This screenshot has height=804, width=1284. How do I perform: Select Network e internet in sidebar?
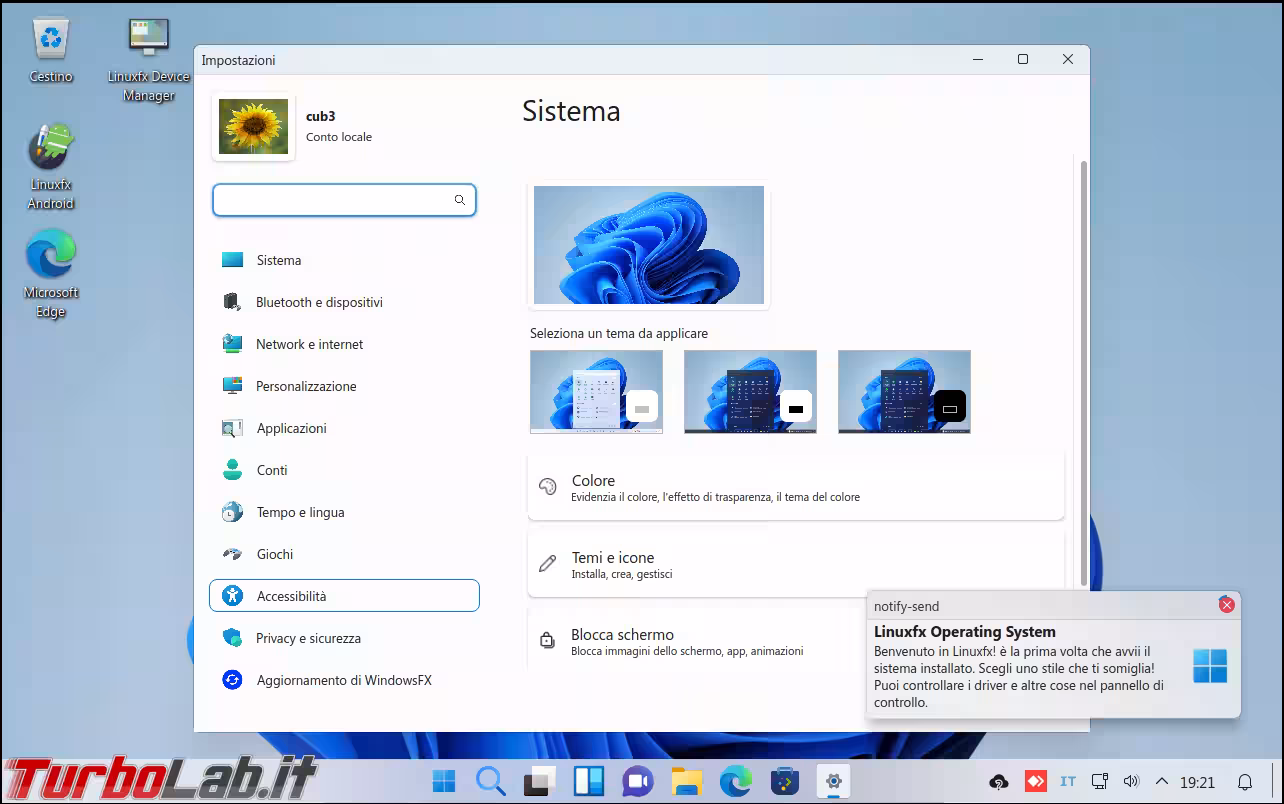309,344
